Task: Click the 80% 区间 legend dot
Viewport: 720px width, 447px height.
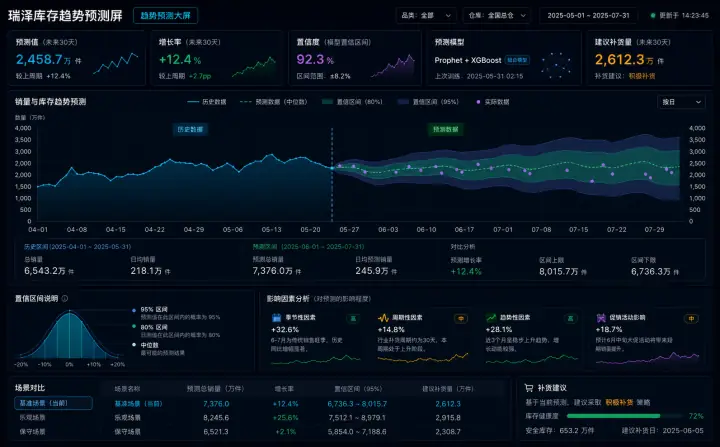Action: [134, 326]
